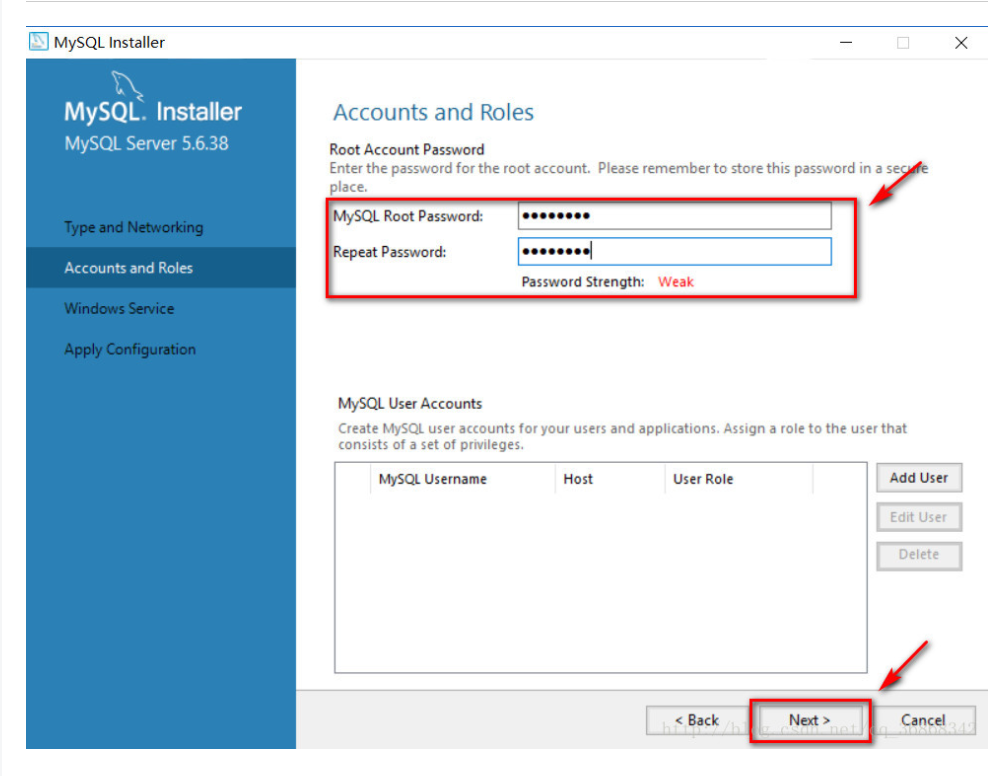Click the Root Account Password heading
This screenshot has width=1003, height=776.
(407, 150)
